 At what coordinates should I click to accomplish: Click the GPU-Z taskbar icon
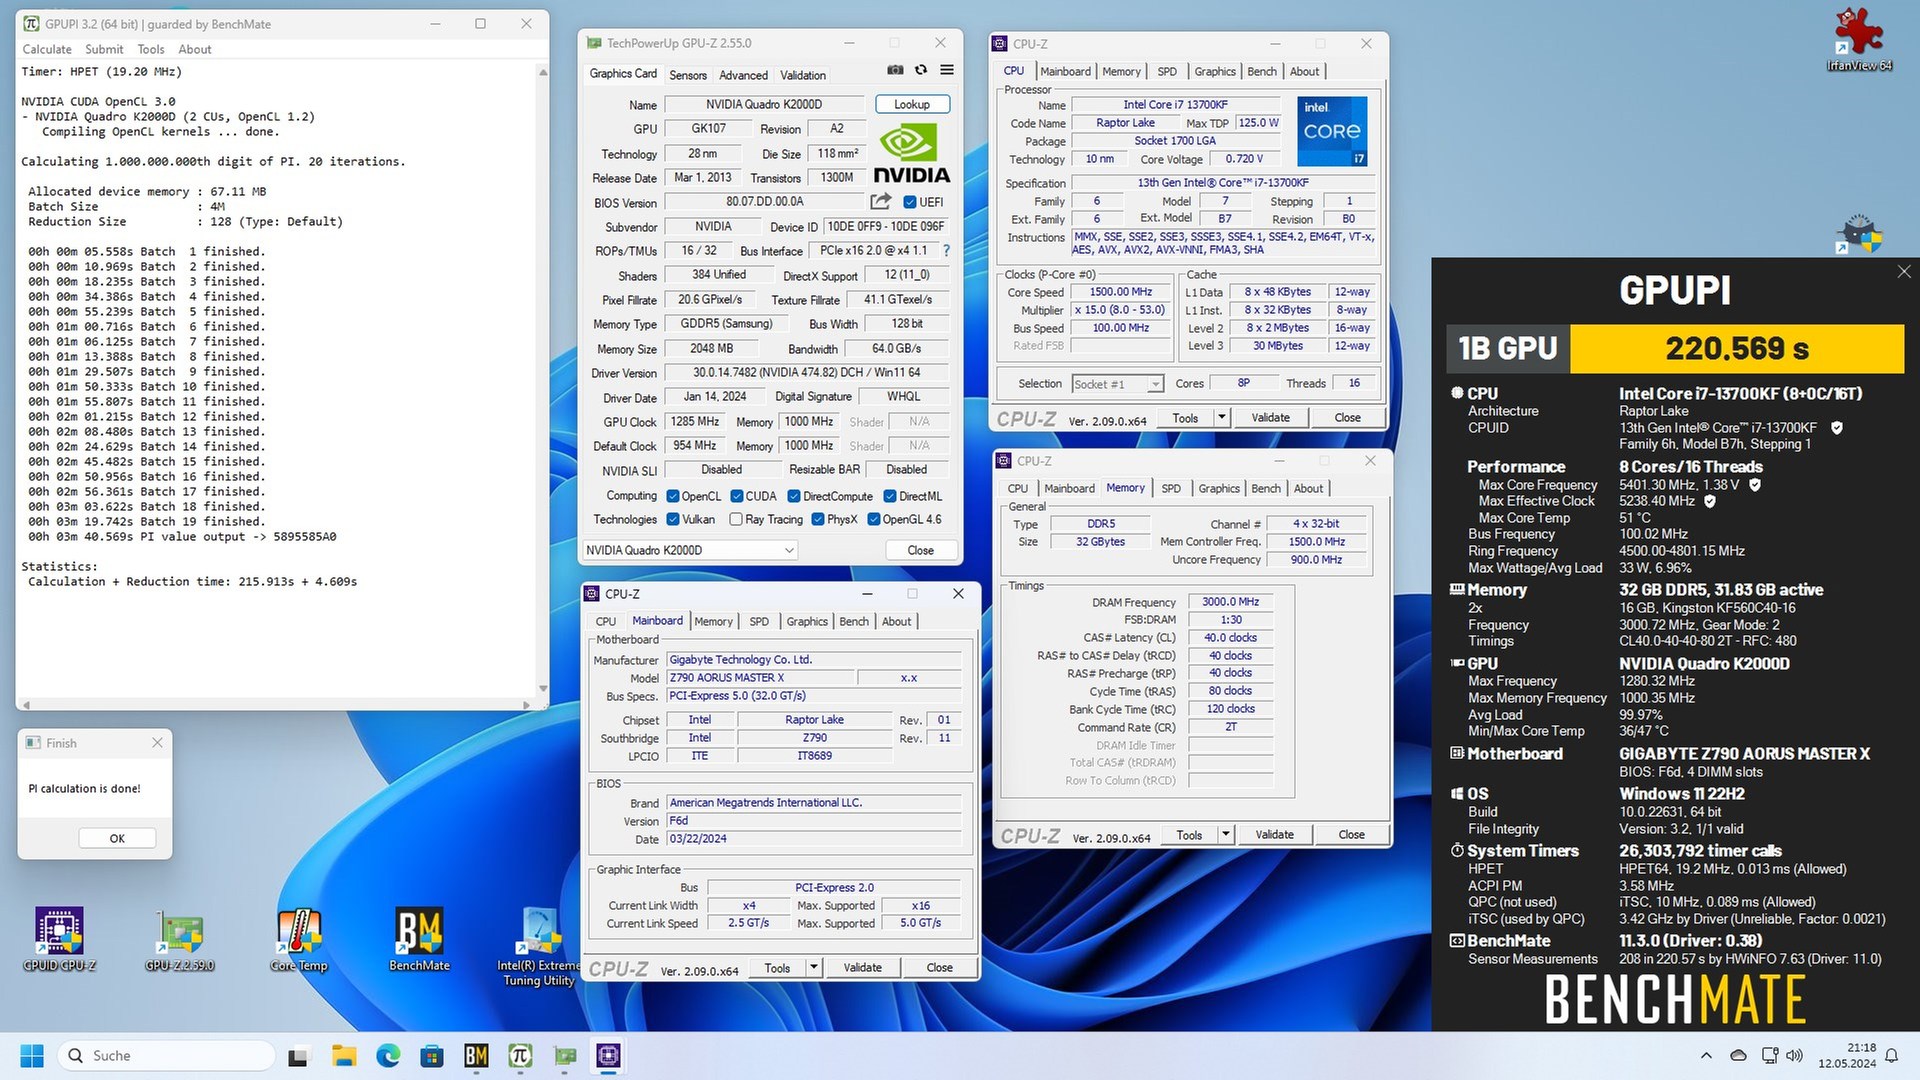tap(565, 1056)
